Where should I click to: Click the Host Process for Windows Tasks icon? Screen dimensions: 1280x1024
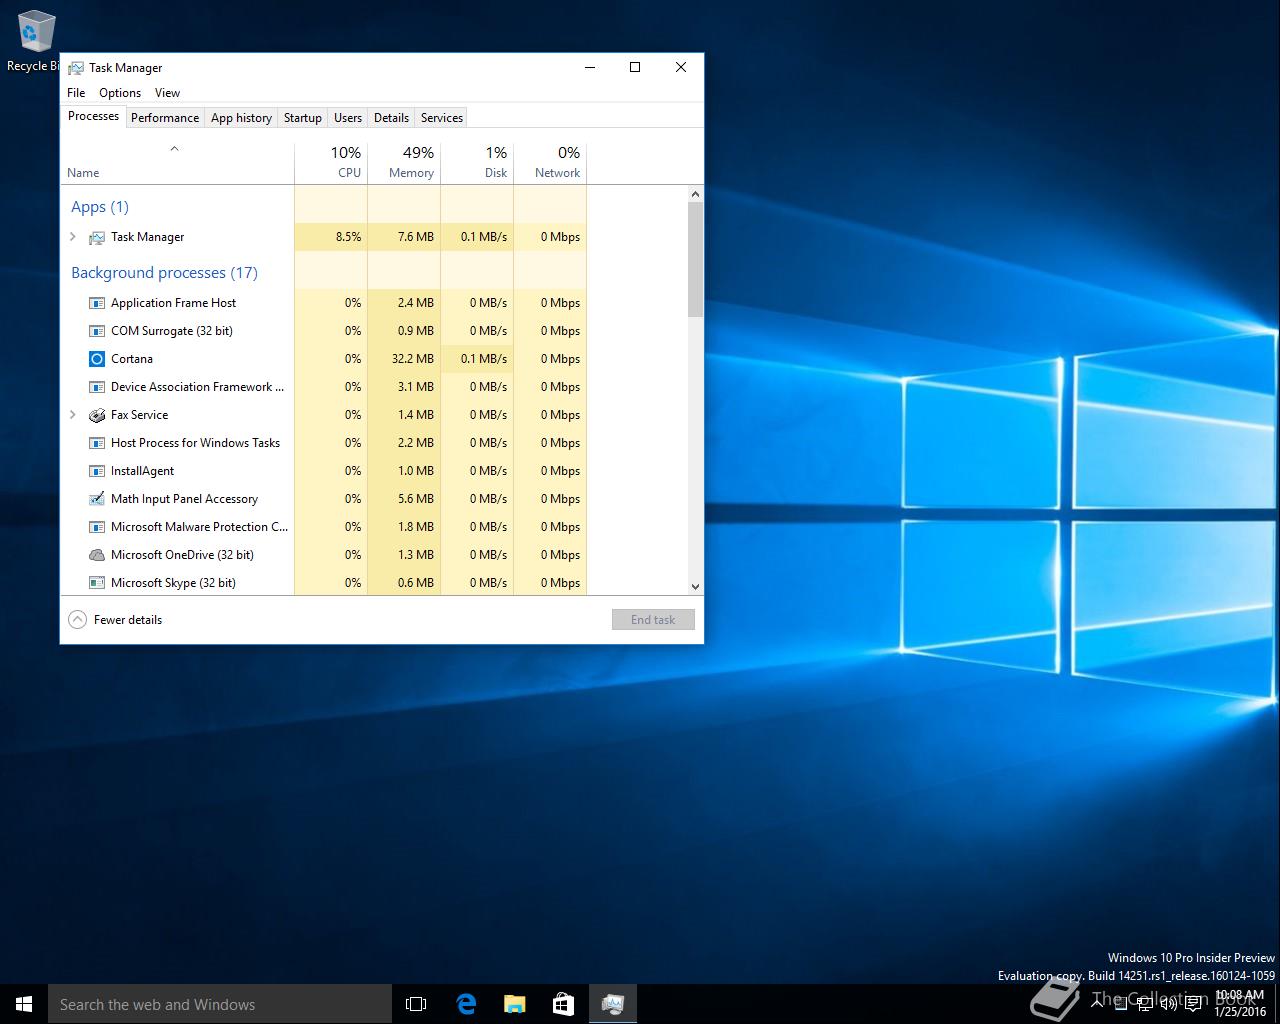coord(97,443)
